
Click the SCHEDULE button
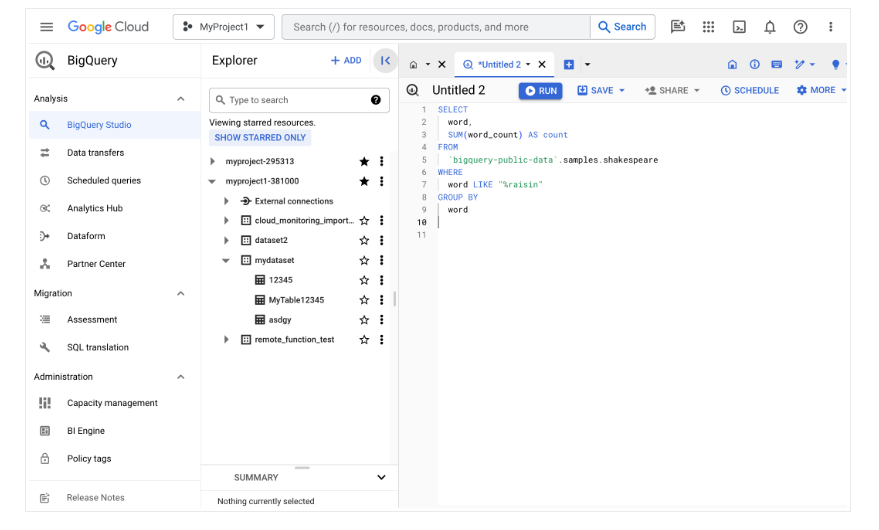(750, 90)
